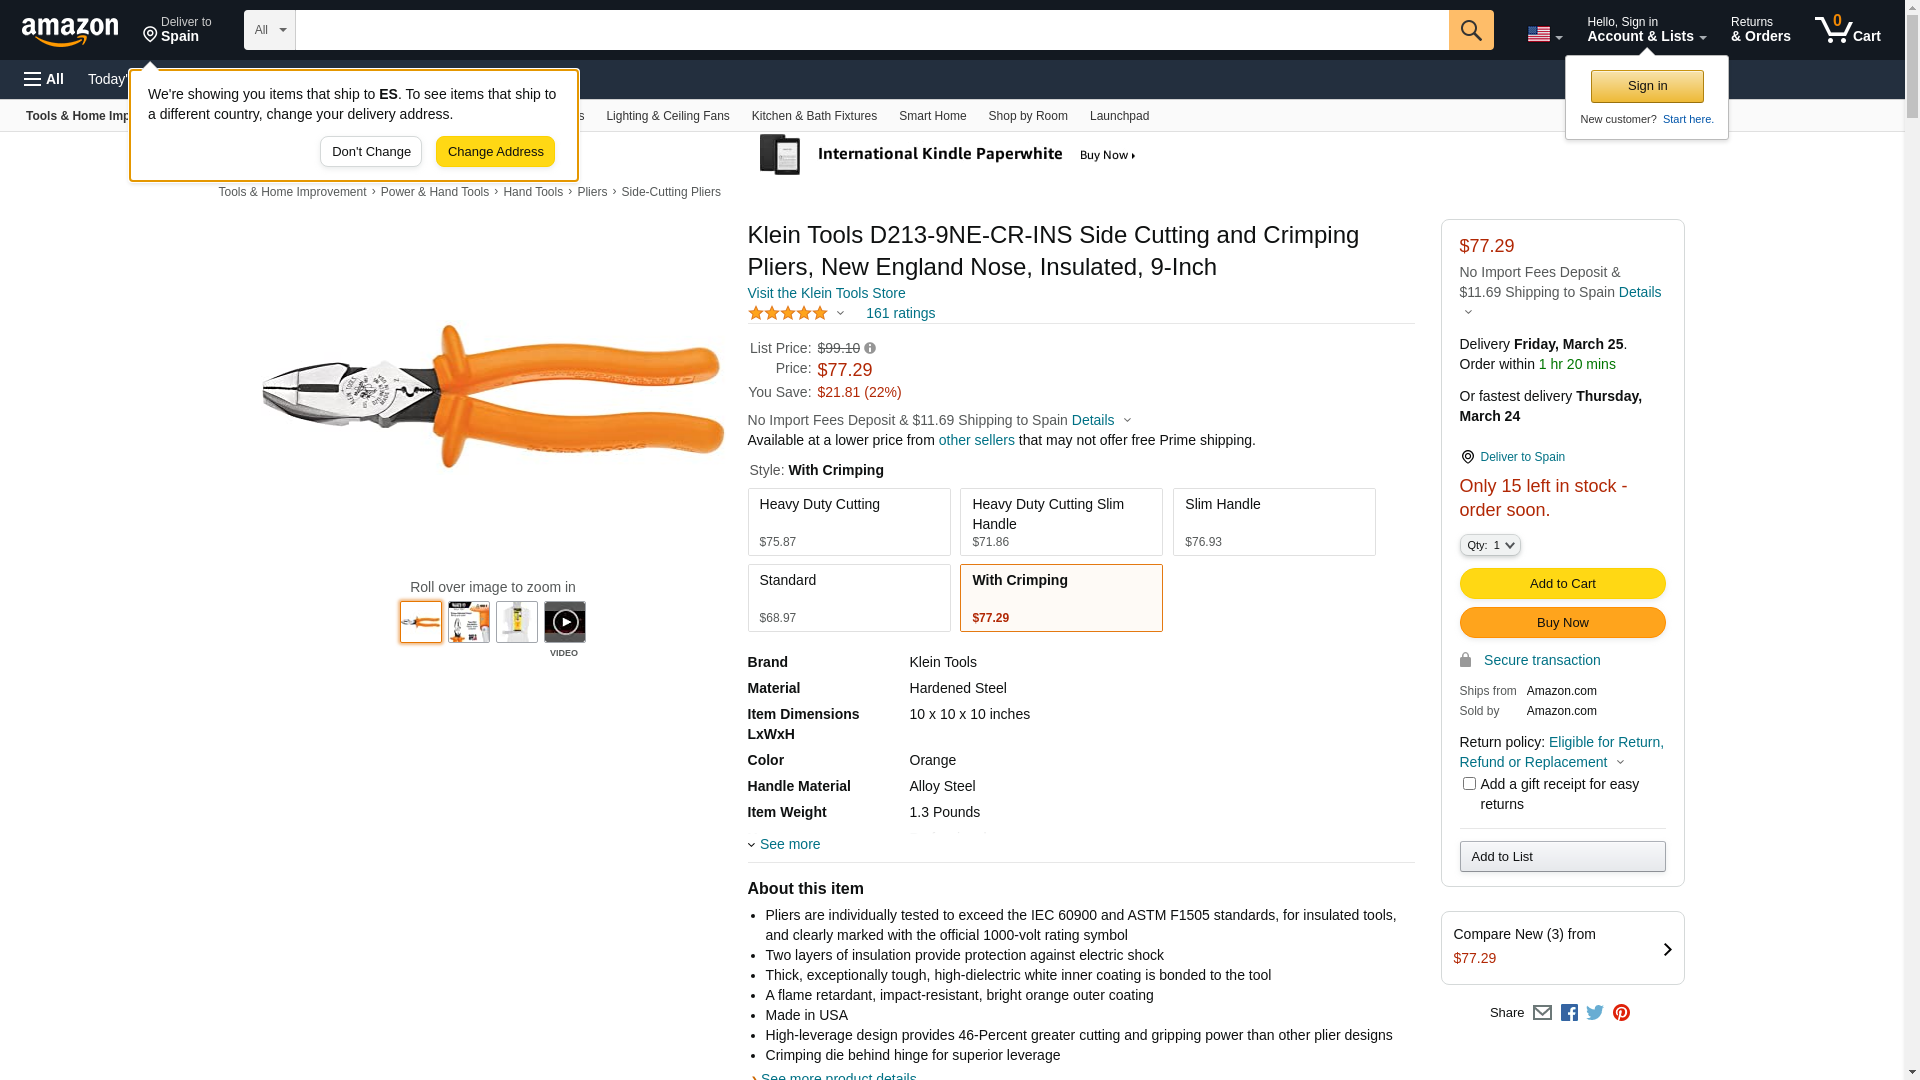Open the search category dropdown

pyautogui.click(x=269, y=30)
